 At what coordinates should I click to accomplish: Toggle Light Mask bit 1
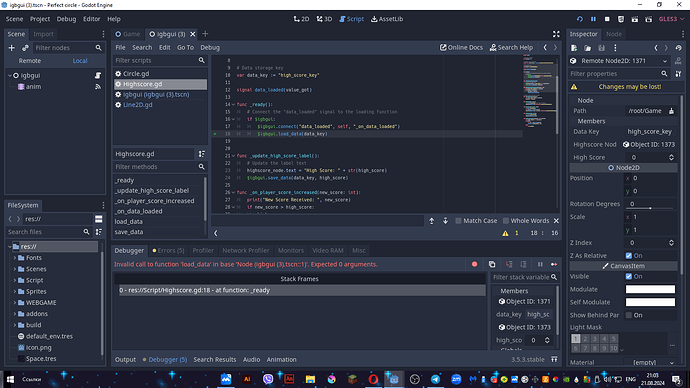pyautogui.click(x=576, y=339)
